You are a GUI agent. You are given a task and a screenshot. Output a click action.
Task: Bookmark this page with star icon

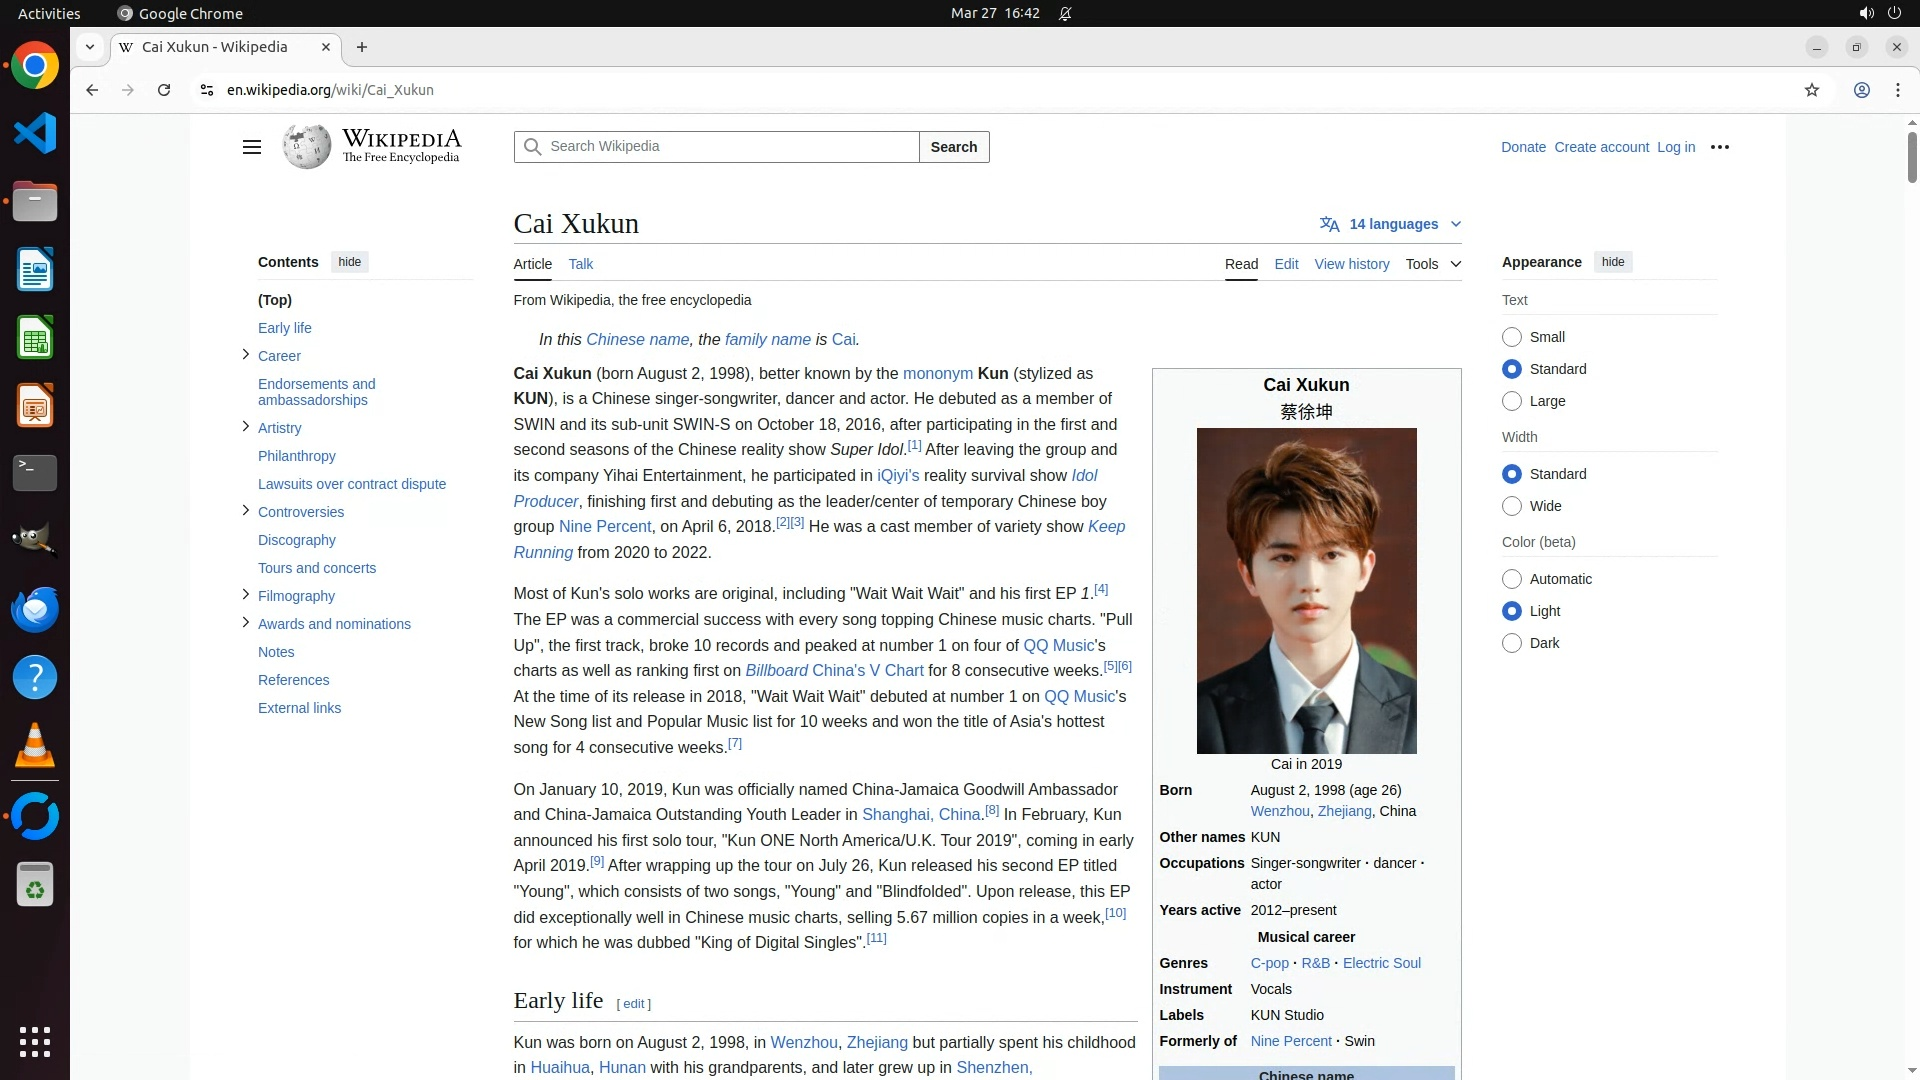[1811, 90]
